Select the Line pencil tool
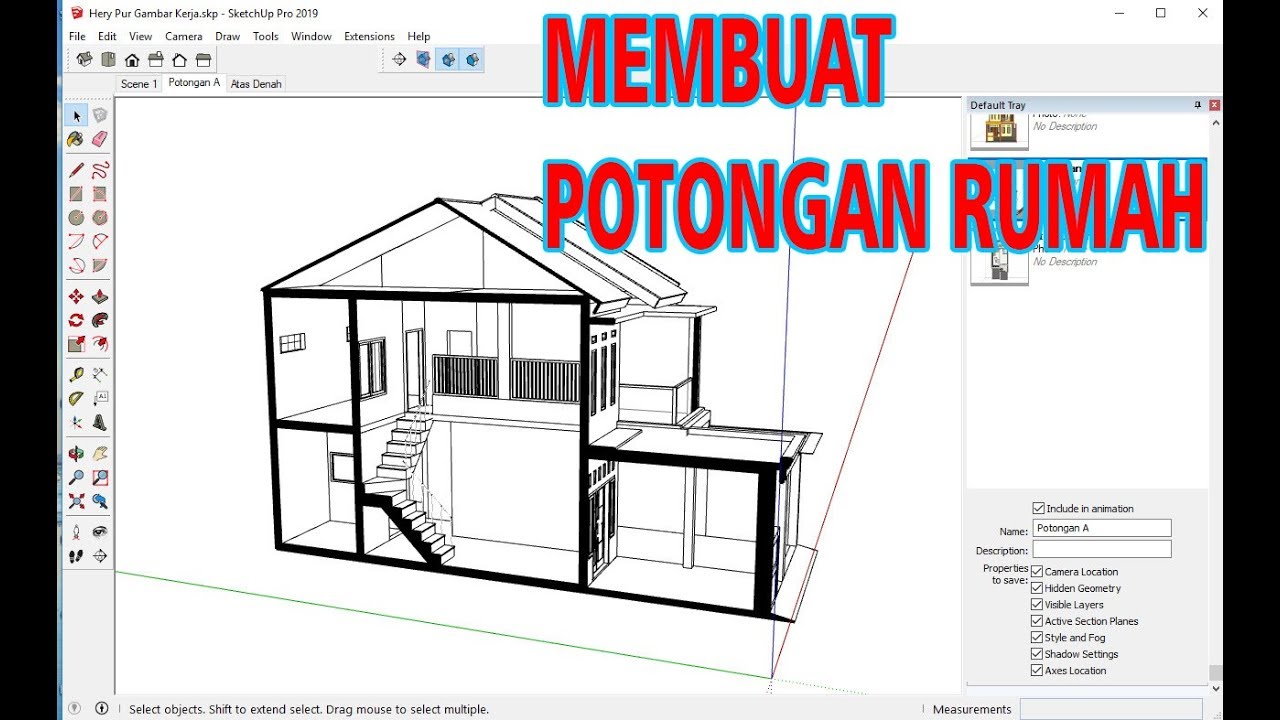1280x720 pixels. [76, 170]
